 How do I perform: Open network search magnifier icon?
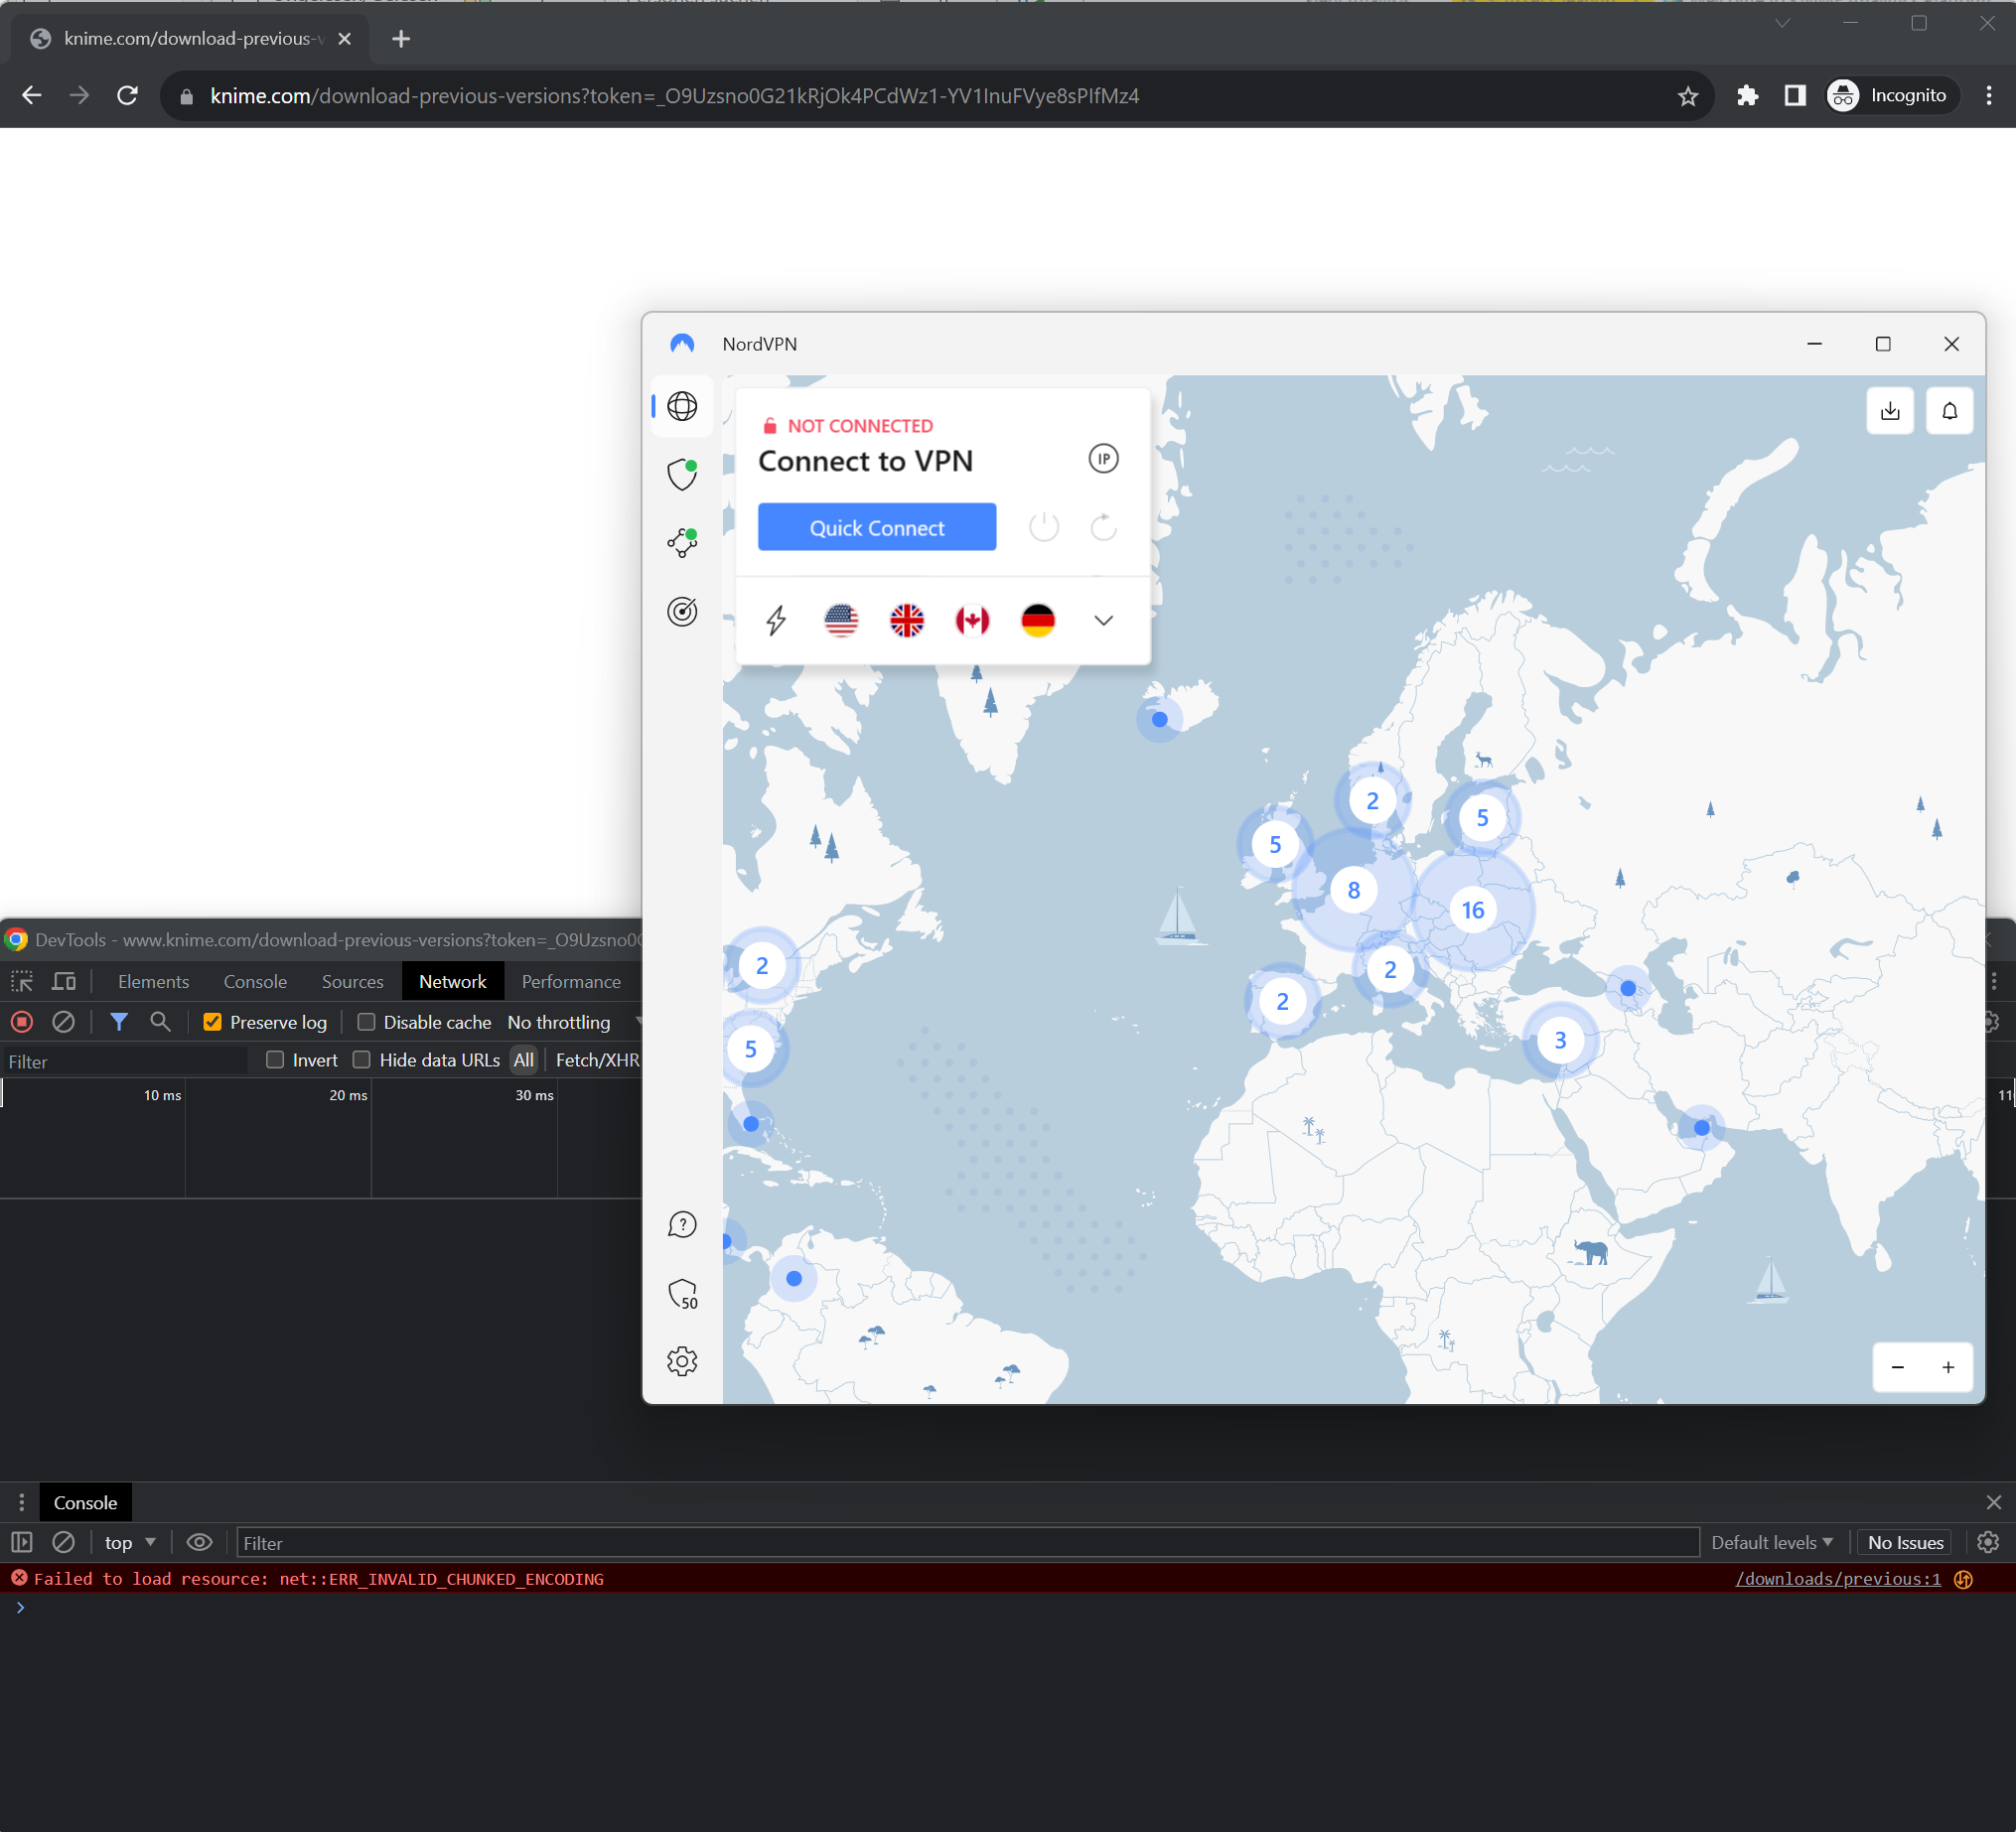pyautogui.click(x=160, y=1022)
